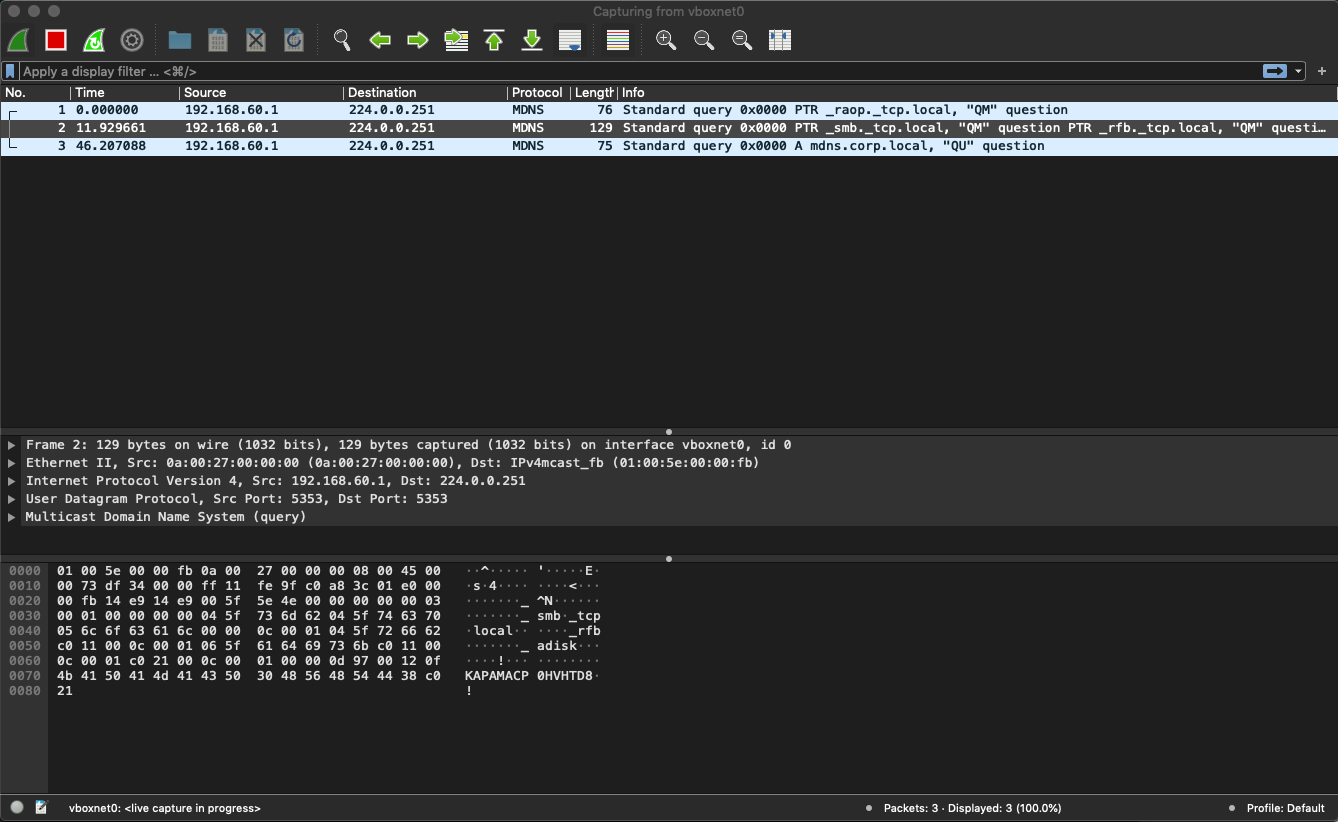Restart the current capture

click(94, 40)
